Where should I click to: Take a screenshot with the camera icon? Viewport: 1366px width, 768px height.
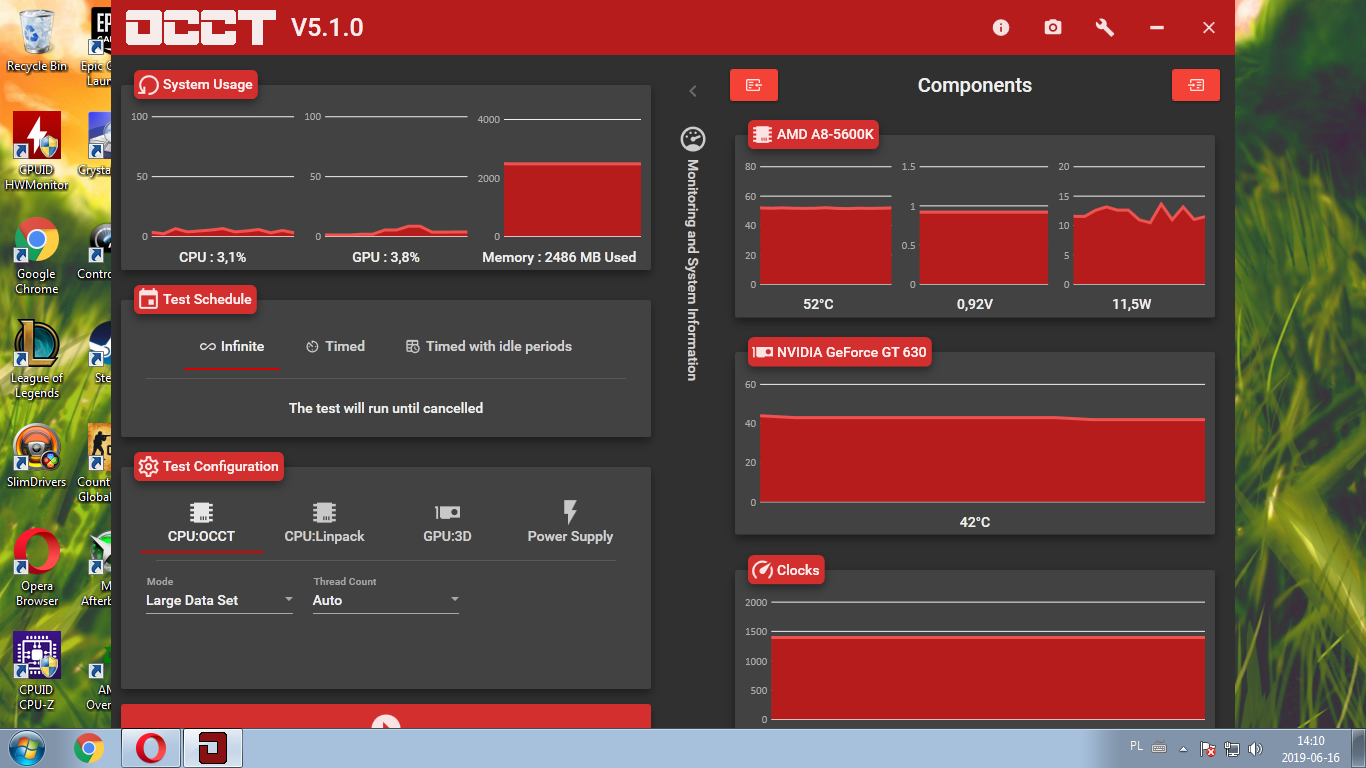tap(1053, 28)
